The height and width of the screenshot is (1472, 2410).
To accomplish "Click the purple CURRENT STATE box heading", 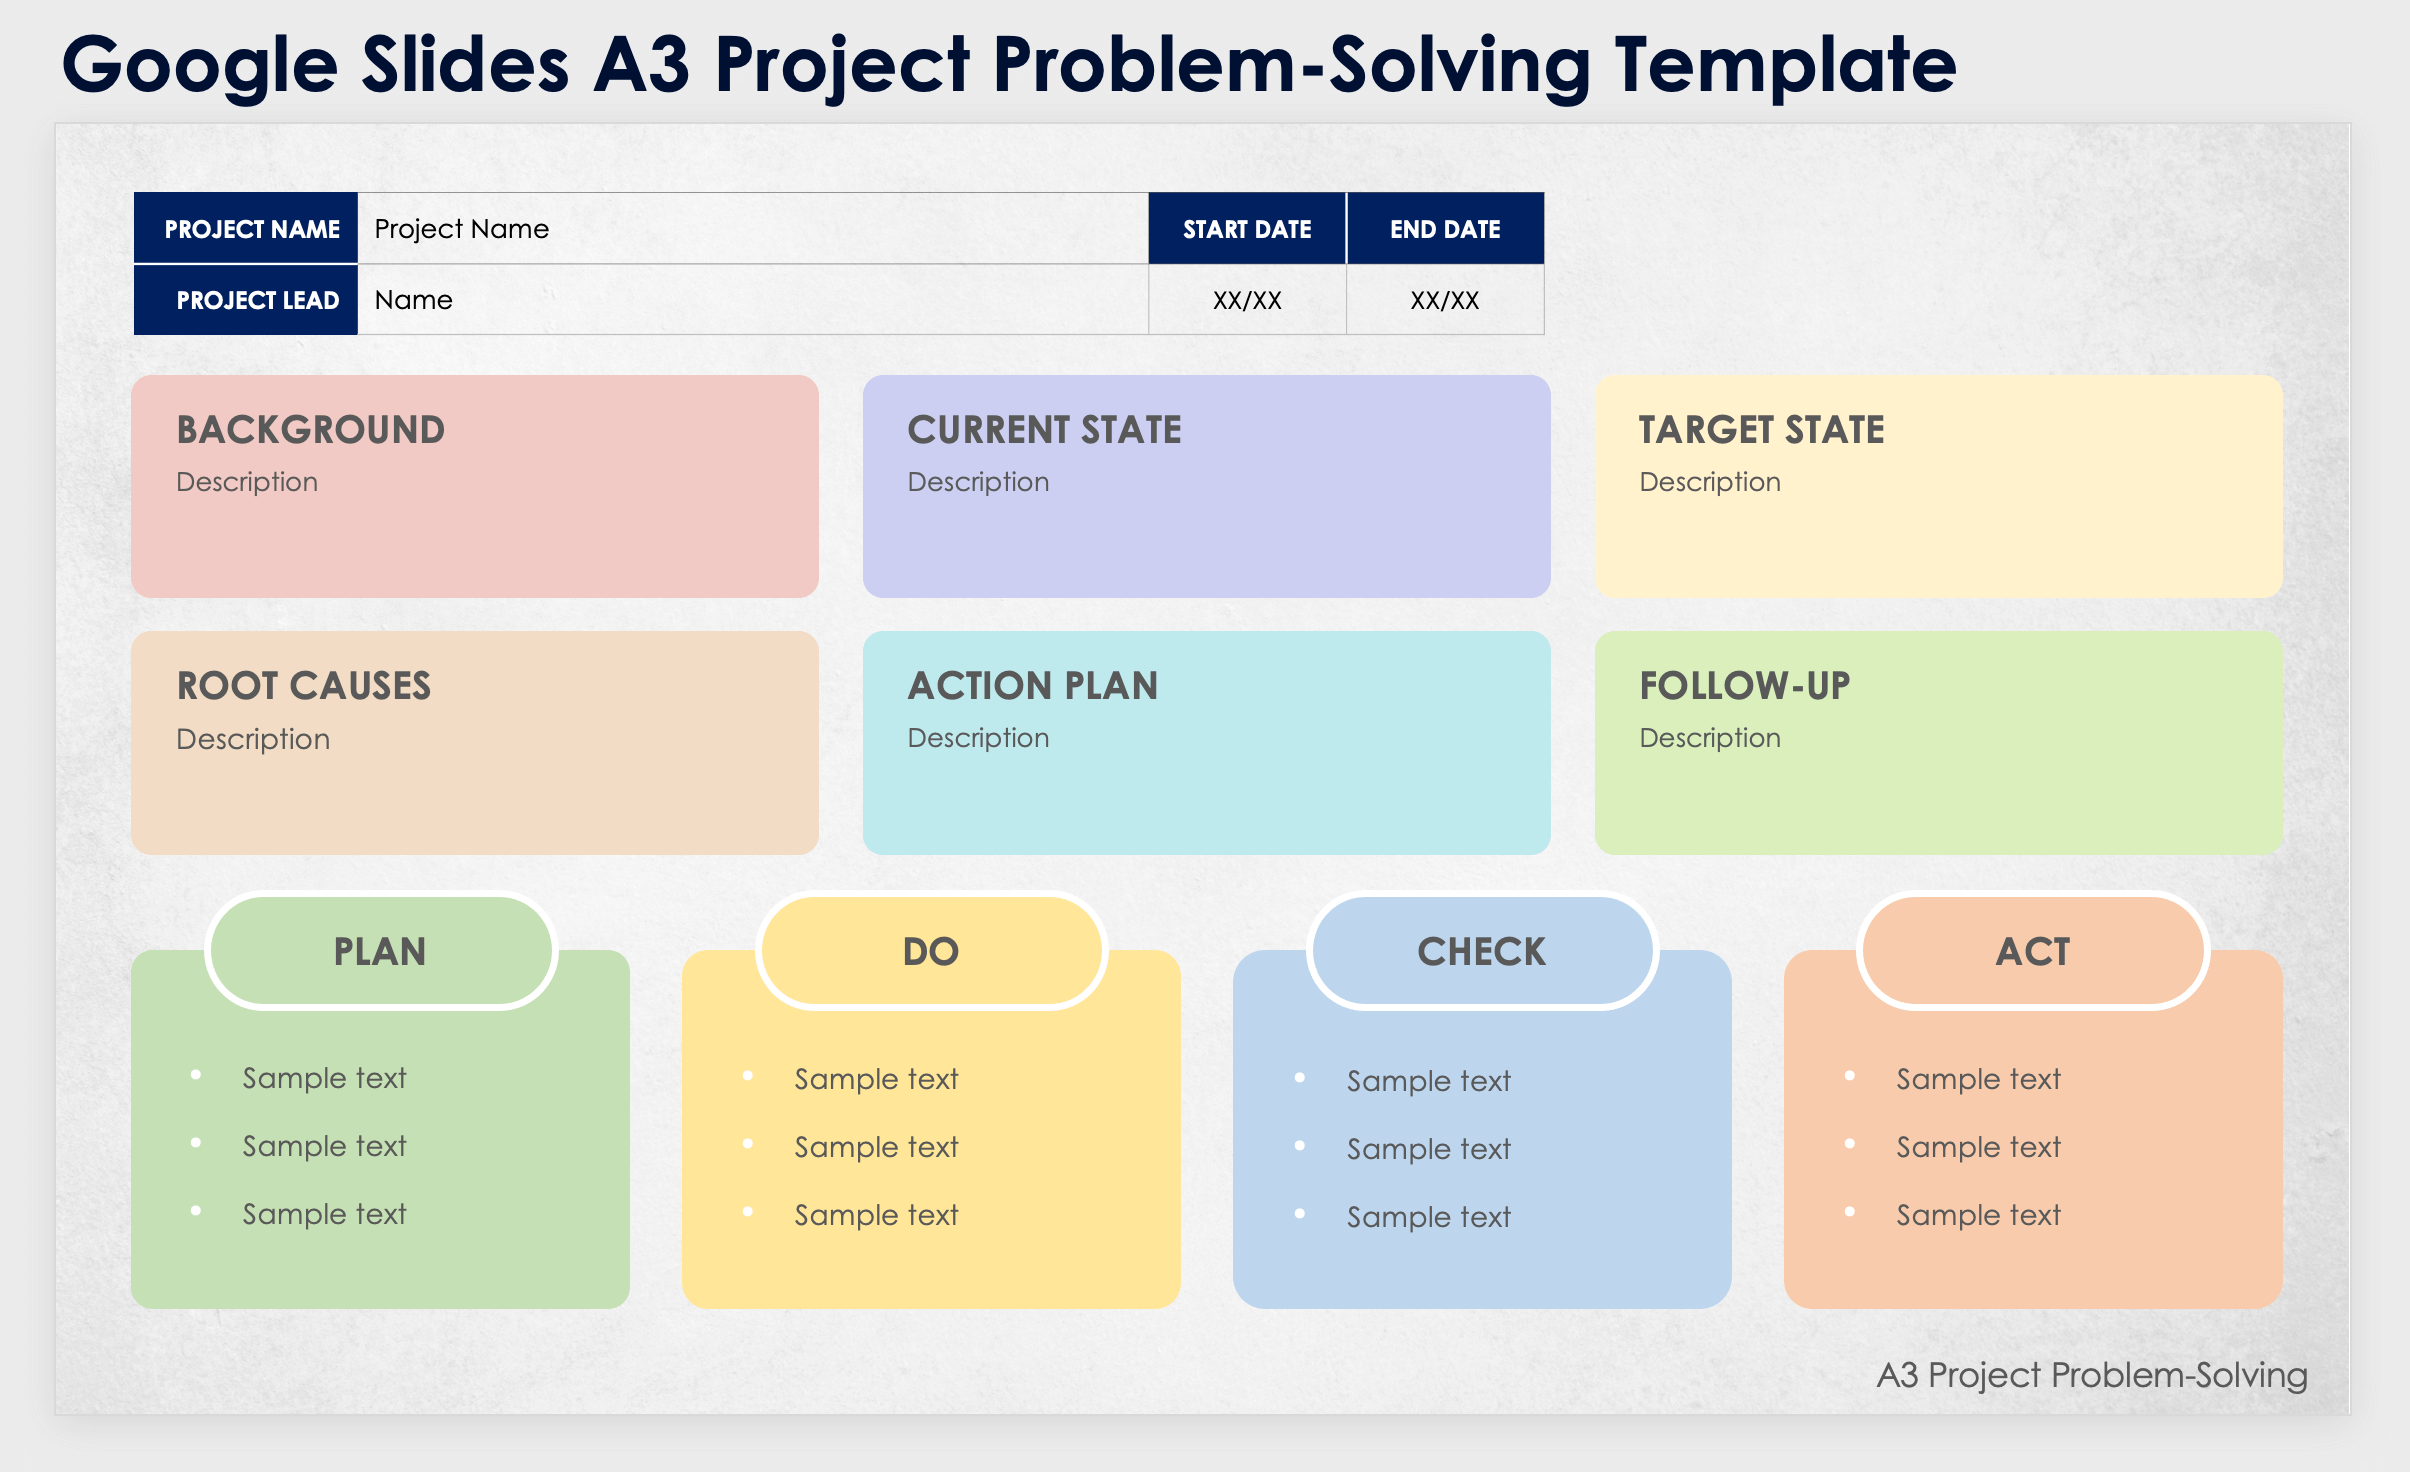I will click(1044, 430).
